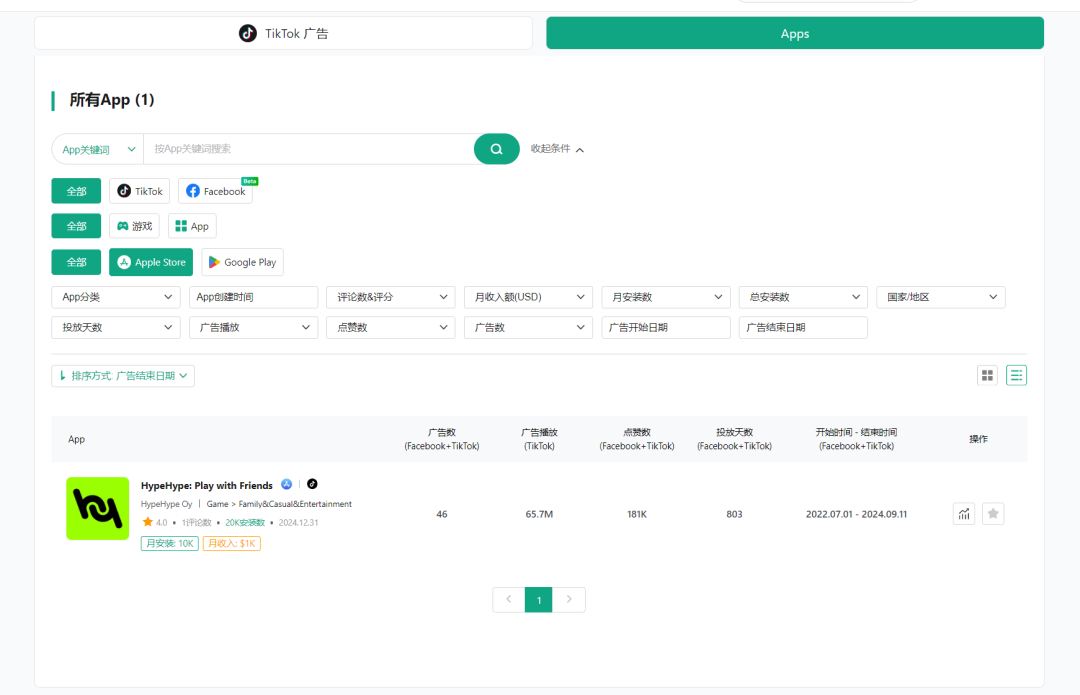
Task: Select page 1 in pagination
Action: click(x=539, y=599)
